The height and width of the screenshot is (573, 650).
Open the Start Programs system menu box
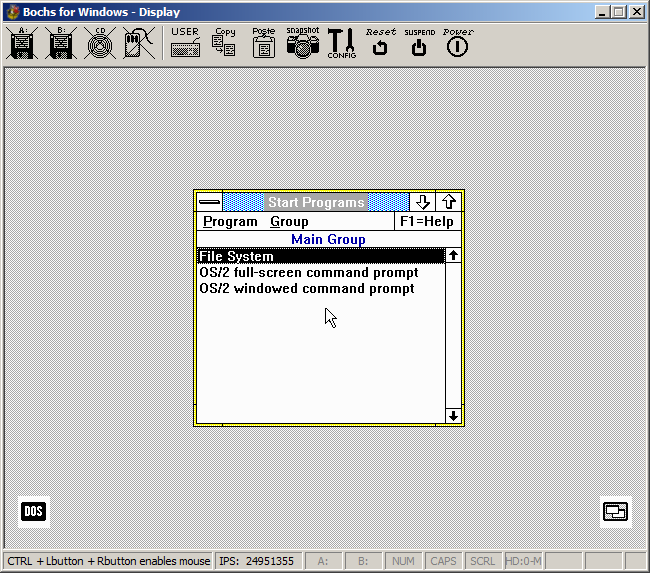coord(209,202)
